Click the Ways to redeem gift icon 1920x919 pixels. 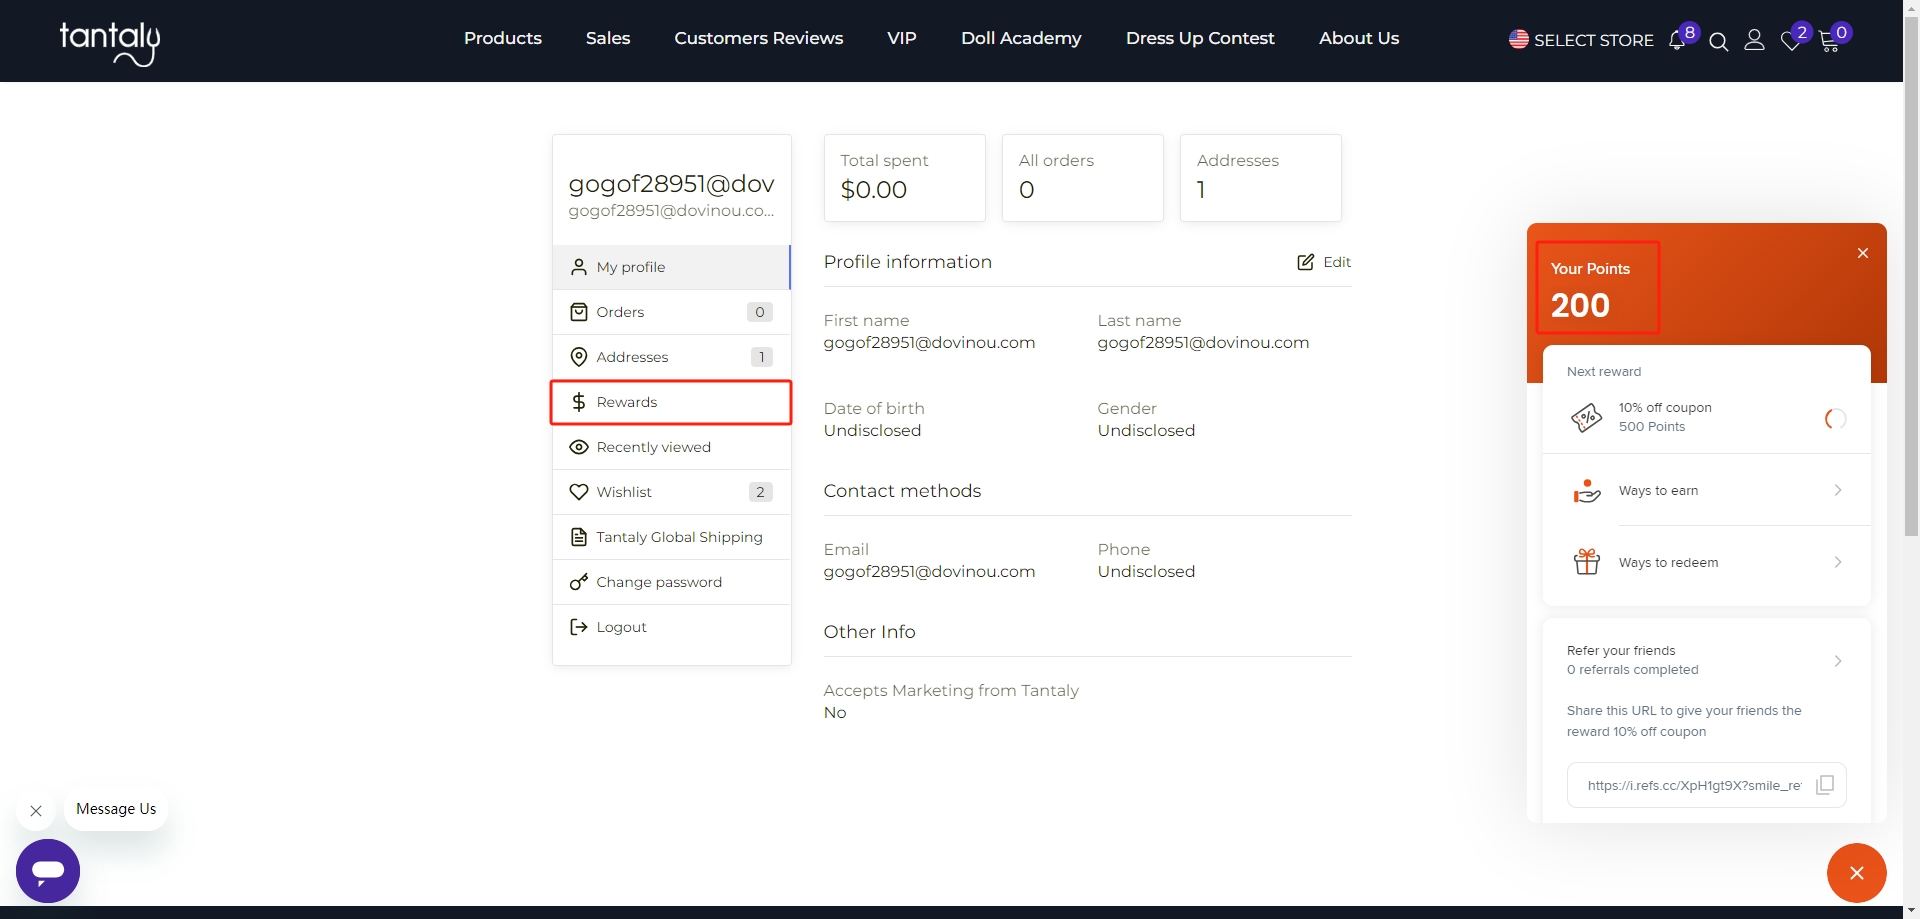tap(1586, 562)
